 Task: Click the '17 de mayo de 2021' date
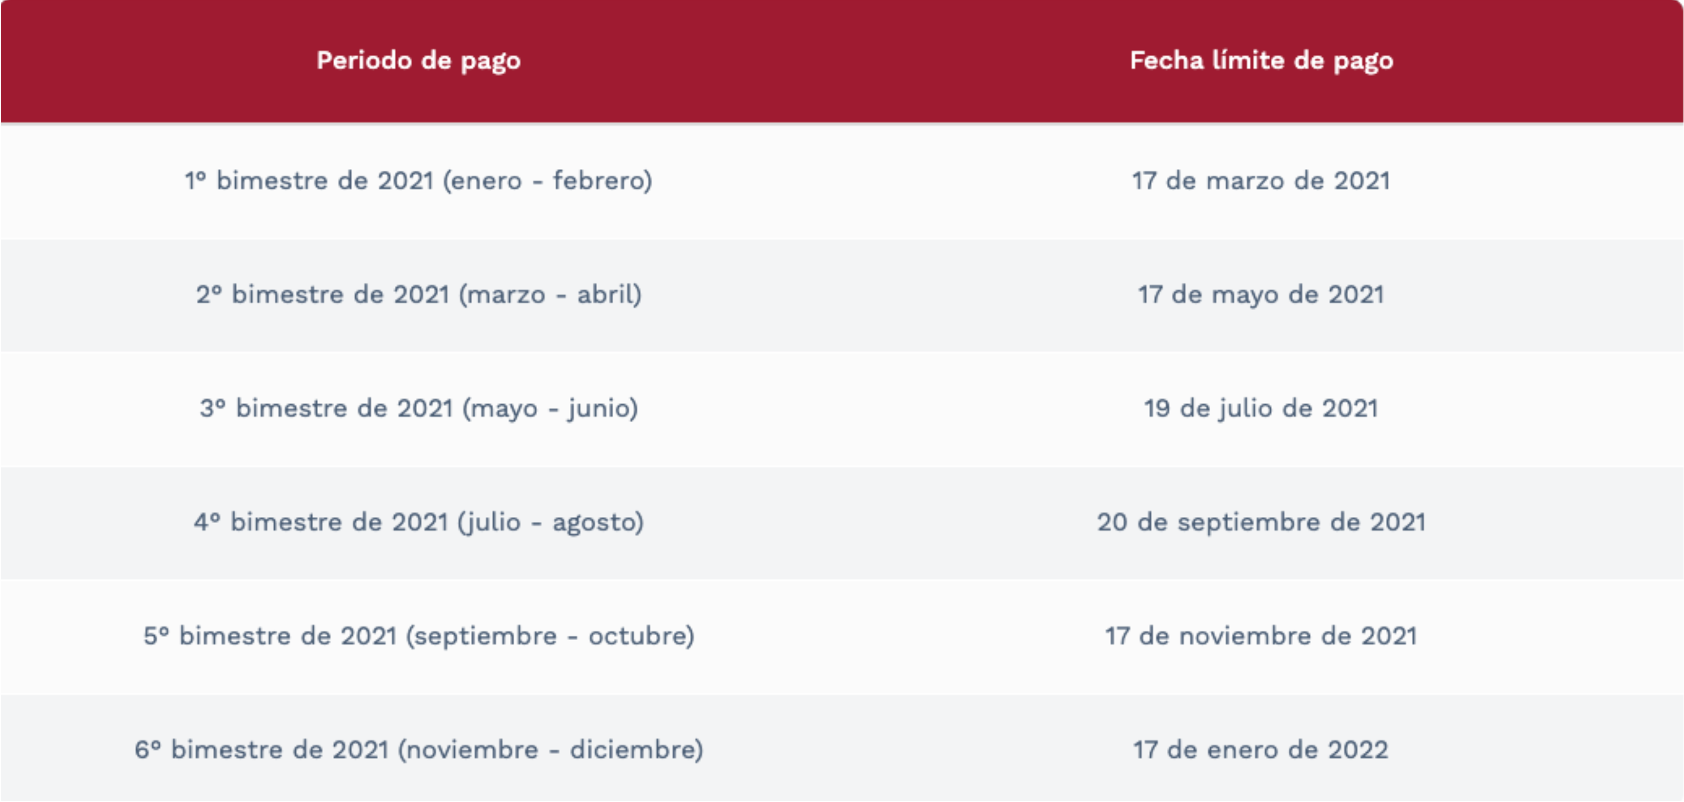pyautogui.click(x=1261, y=295)
